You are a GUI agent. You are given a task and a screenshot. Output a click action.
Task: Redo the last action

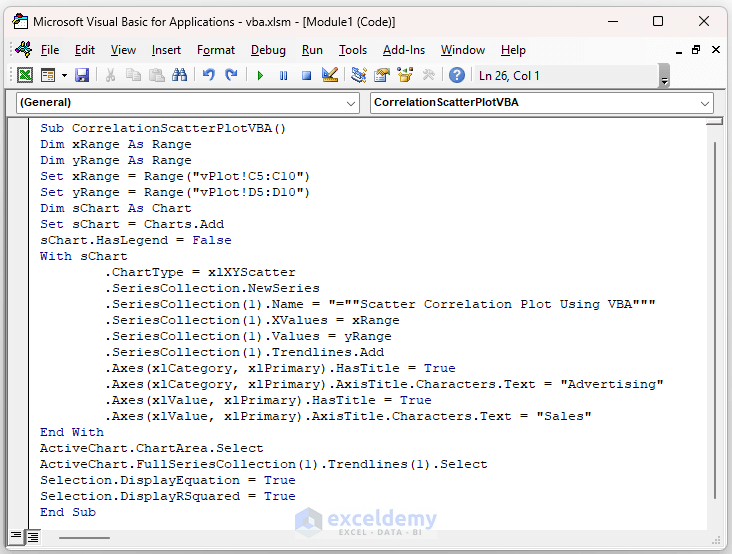231,75
